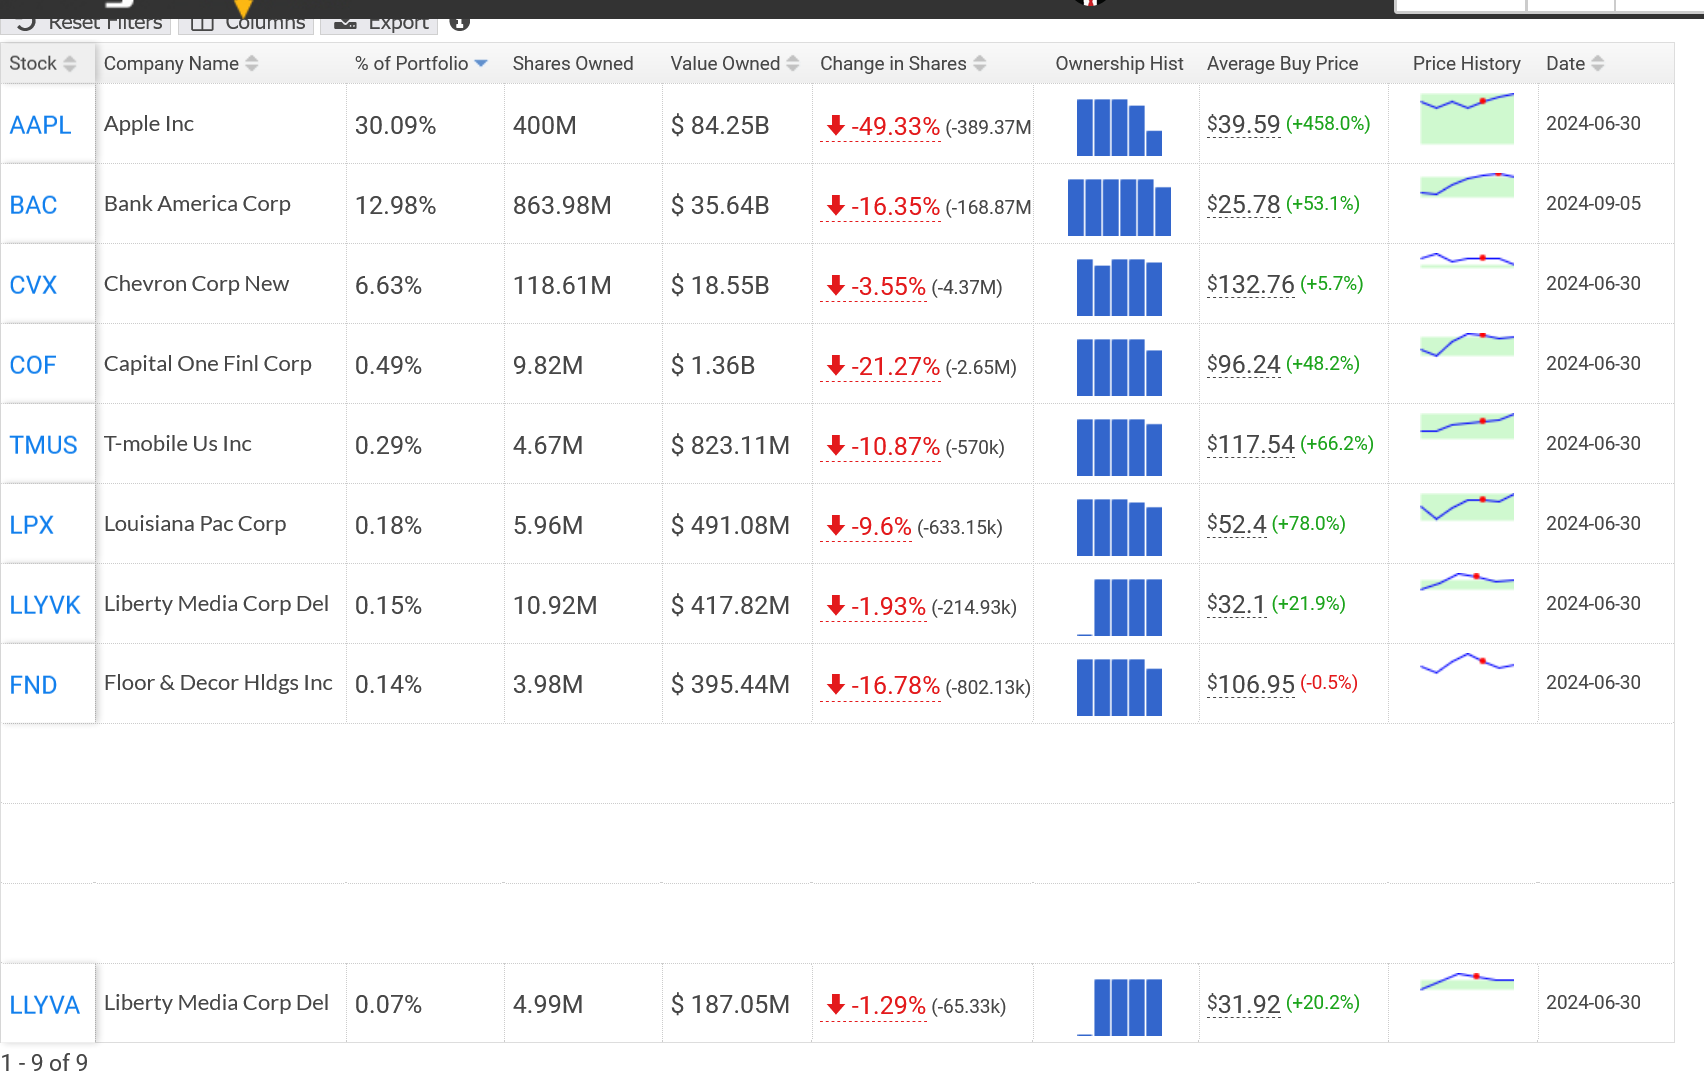The width and height of the screenshot is (1705, 1081).
Task: View Floor & Decor ownership history chart
Action: pyautogui.click(x=1119, y=687)
